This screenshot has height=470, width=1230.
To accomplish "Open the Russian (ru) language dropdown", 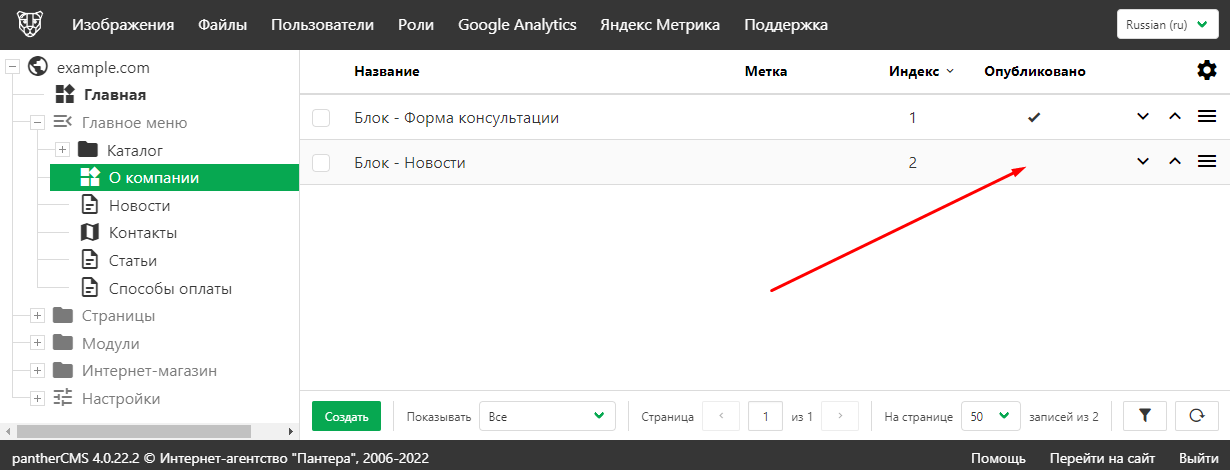I will 1166,24.
